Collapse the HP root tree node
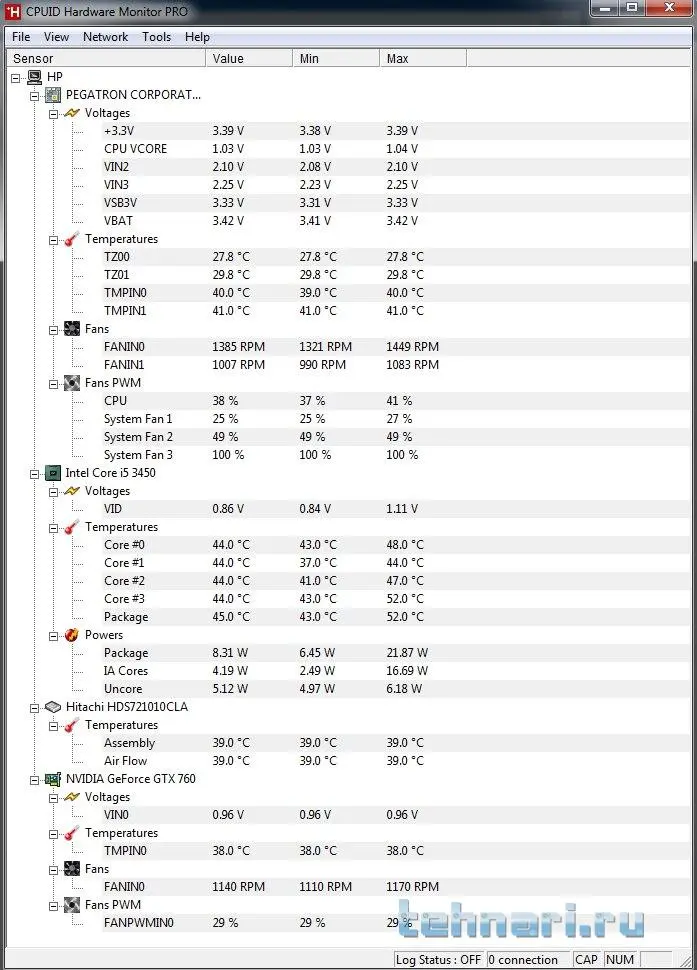Viewport: 697px width, 970px height. click(16, 77)
